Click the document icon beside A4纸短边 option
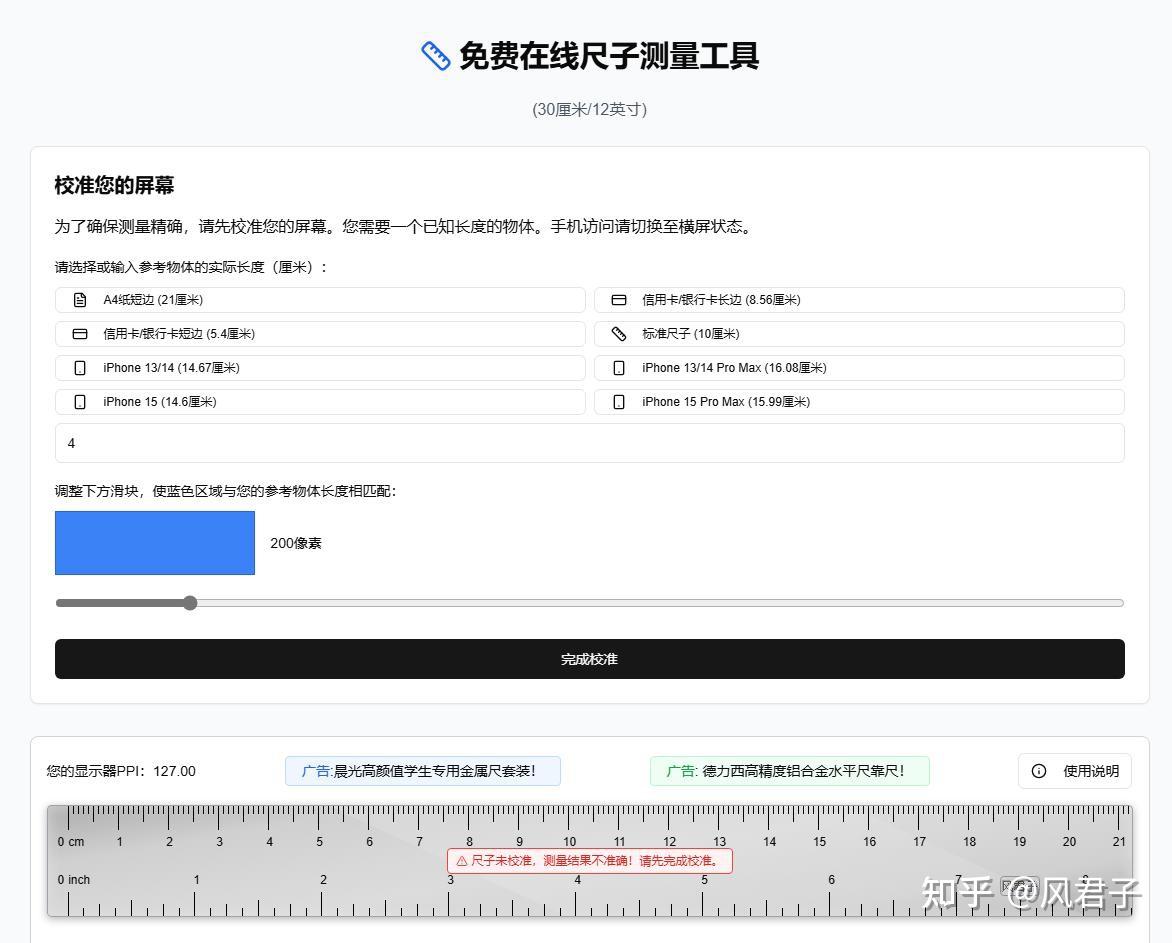This screenshot has height=943, width=1172. (80, 299)
